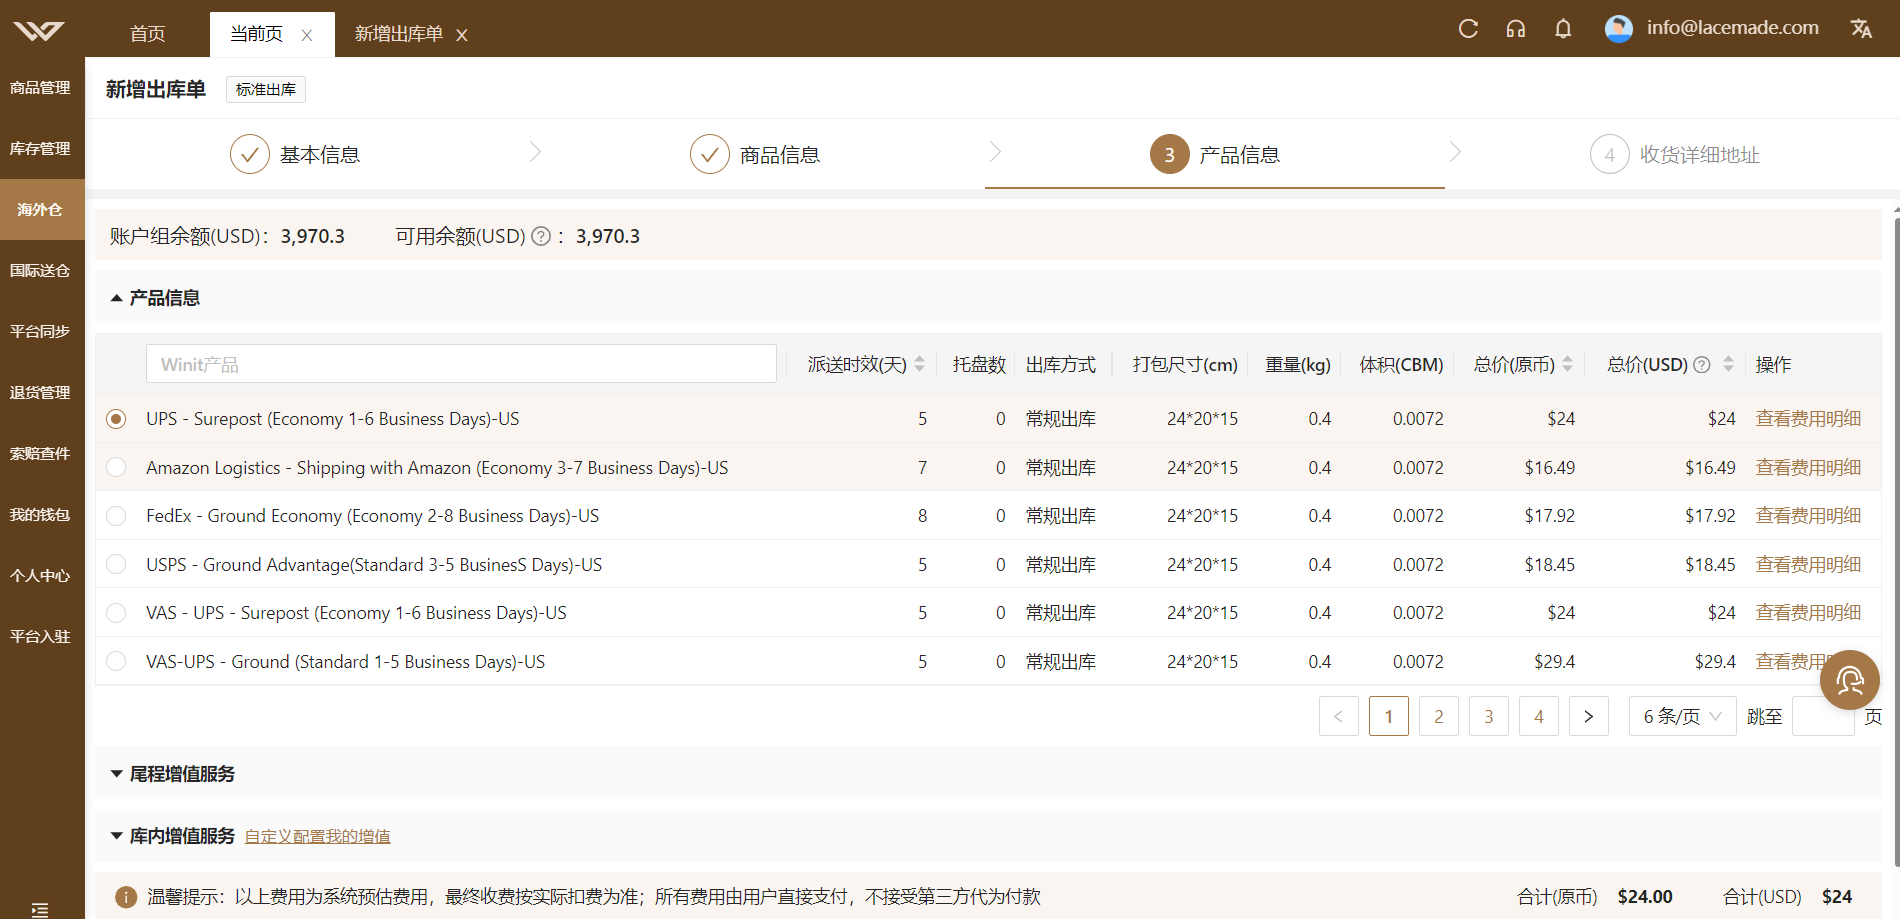Click the completed 商品信息 step checkmark
This screenshot has width=1900, height=919.
click(710, 154)
